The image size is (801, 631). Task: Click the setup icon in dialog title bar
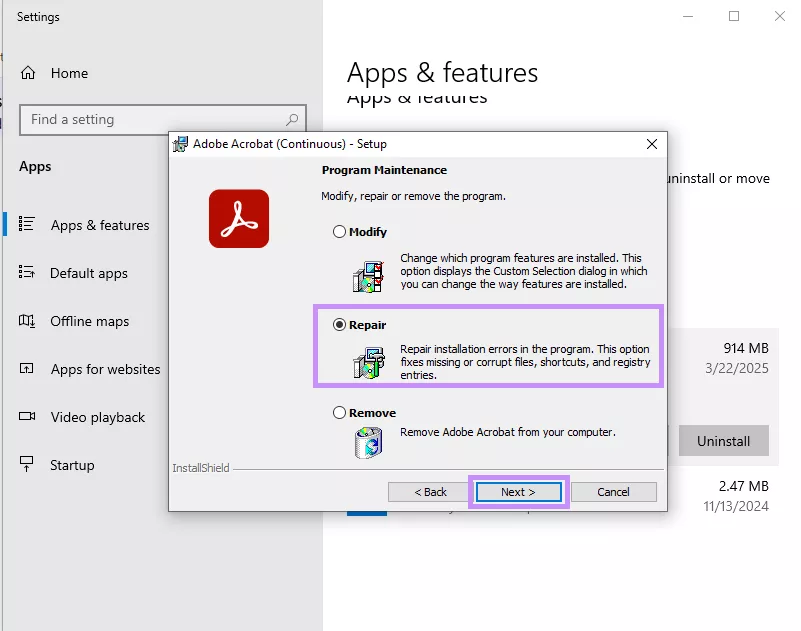[x=181, y=144]
